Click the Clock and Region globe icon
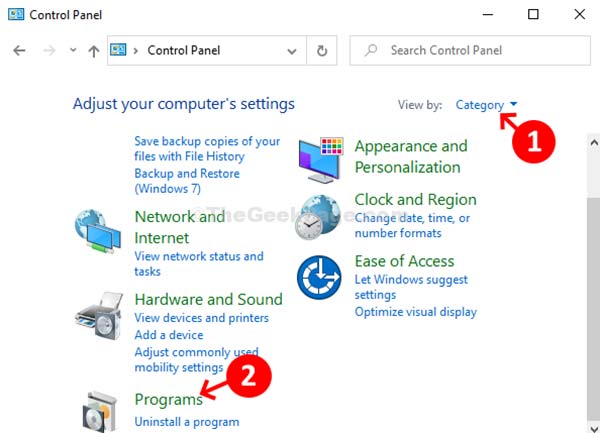Viewport: 600px width, 433px height. click(x=318, y=217)
